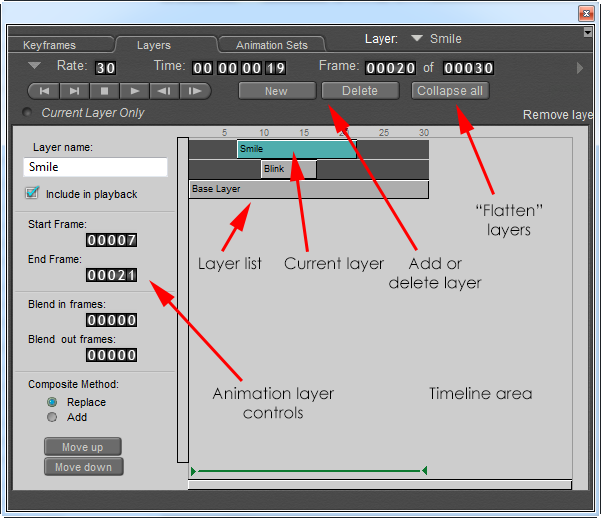Step back one frame

point(165,91)
